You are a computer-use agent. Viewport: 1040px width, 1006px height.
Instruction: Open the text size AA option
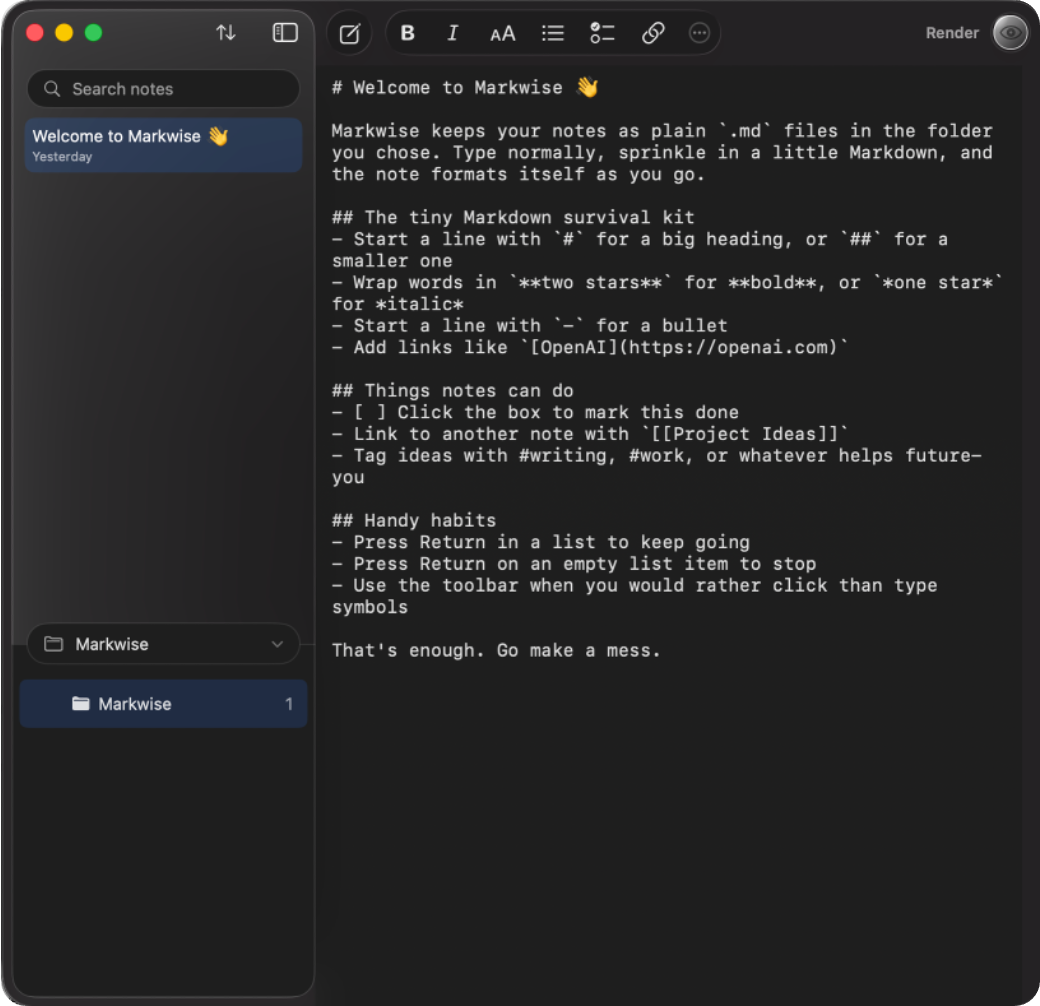pyautogui.click(x=502, y=34)
